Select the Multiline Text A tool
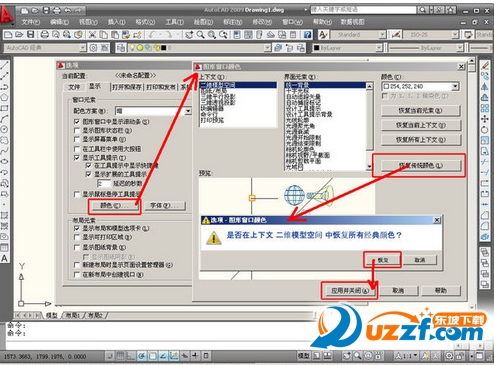The image size is (494, 365). (x=4, y=258)
